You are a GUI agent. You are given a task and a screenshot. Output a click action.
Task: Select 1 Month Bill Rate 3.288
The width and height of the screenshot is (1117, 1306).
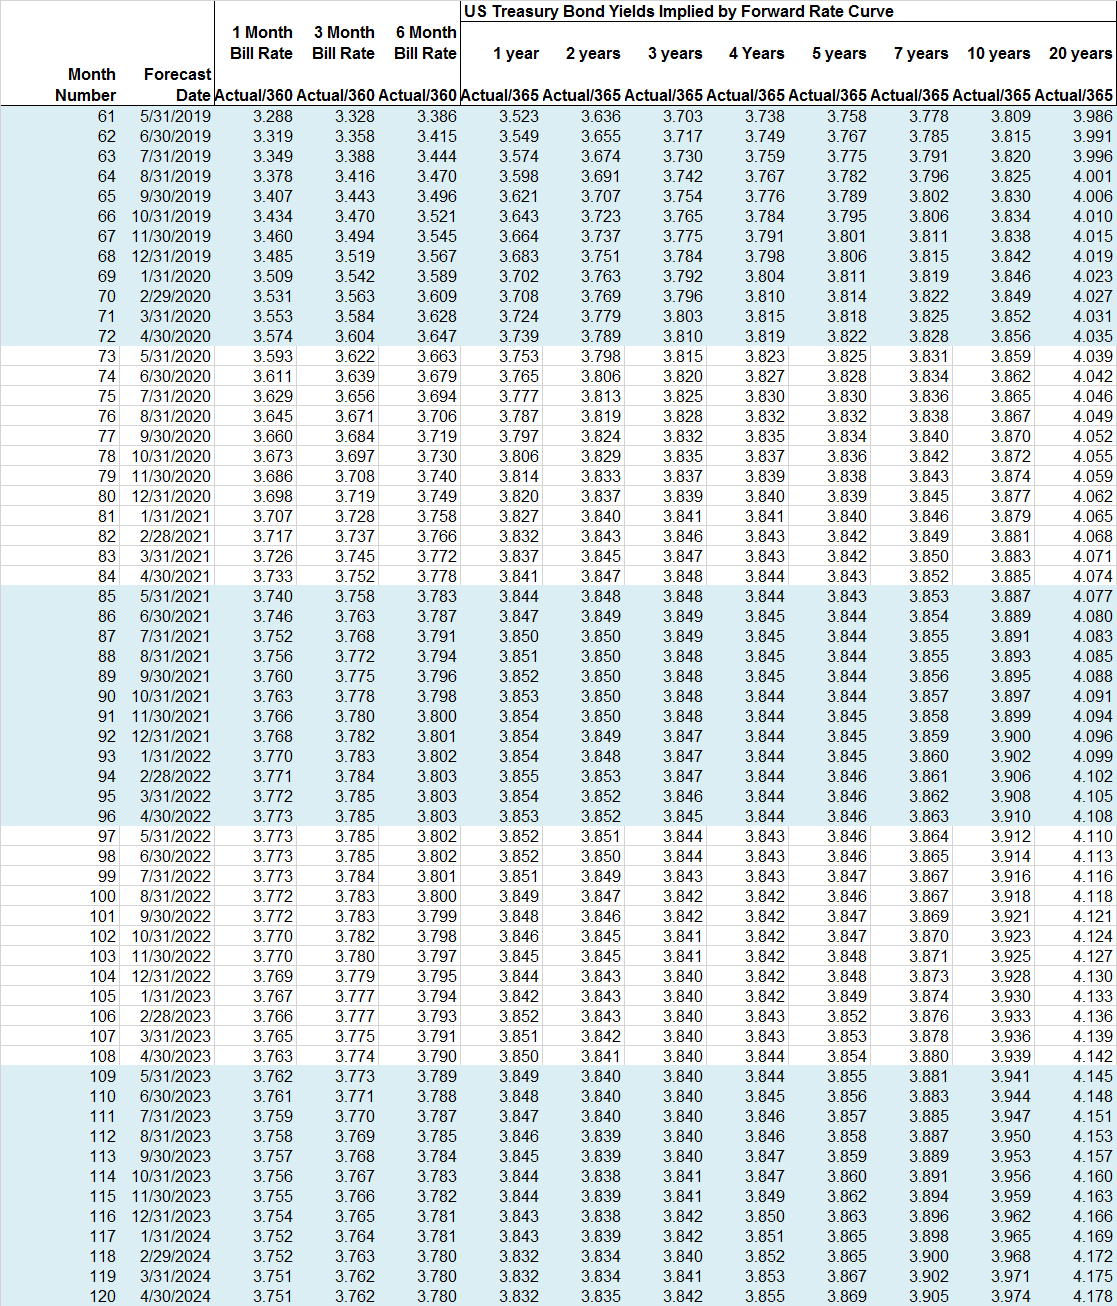click(x=273, y=116)
